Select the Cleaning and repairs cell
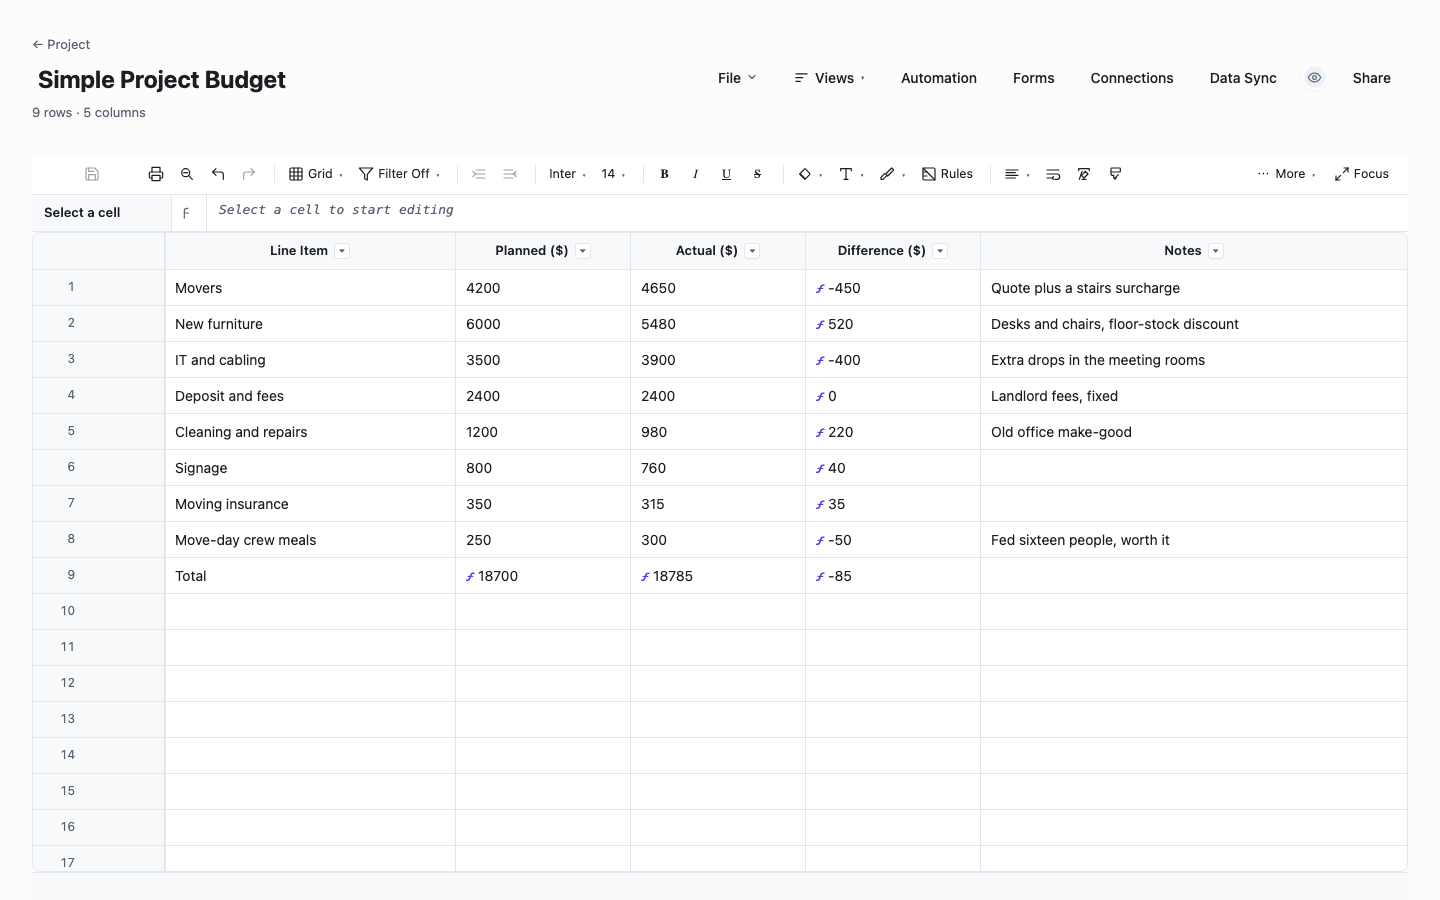Viewport: 1440px width, 900px height. (310, 432)
